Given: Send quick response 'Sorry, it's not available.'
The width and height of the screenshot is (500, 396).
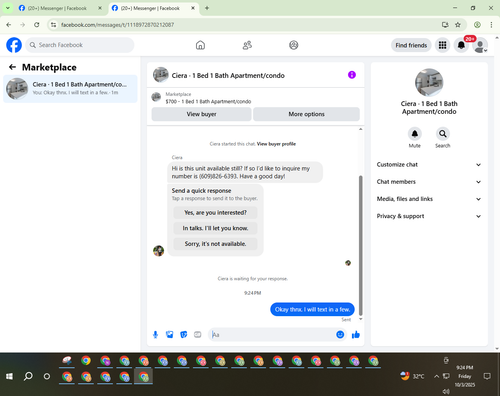Looking at the screenshot, I should click(215, 244).
